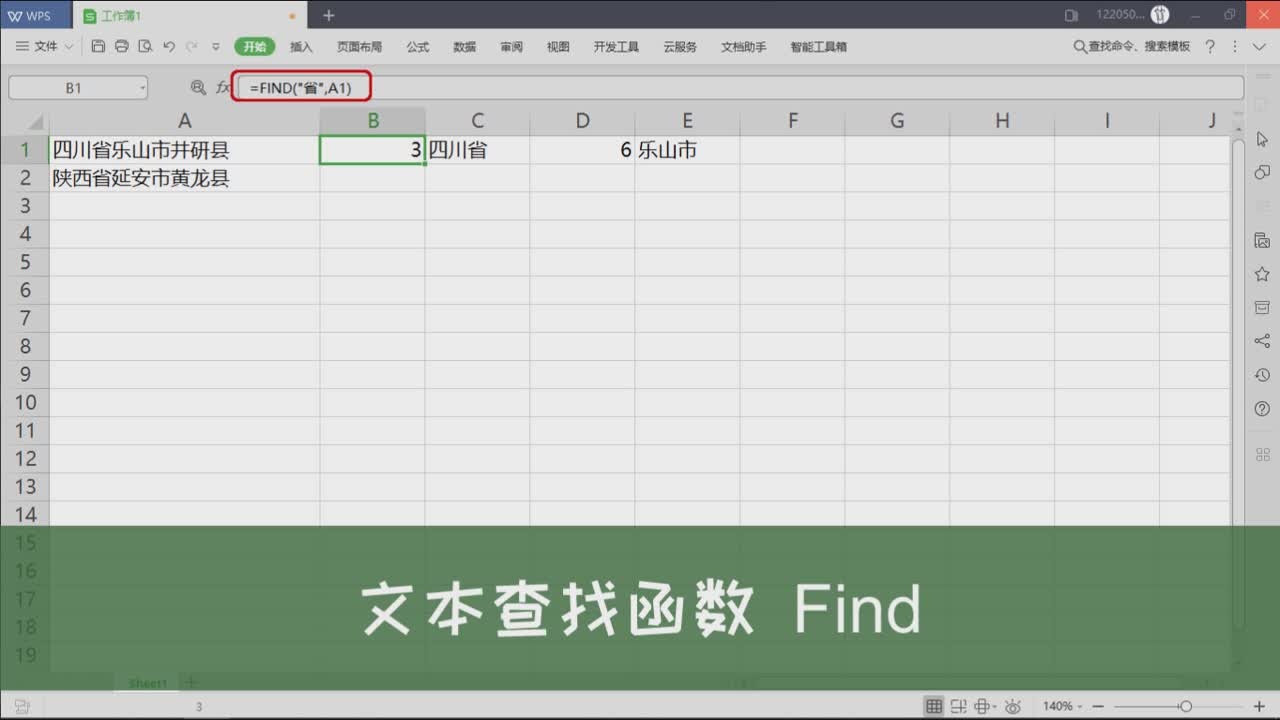The image size is (1280, 720).
Task: Click the magnifier icon beside fx
Action: 198,88
